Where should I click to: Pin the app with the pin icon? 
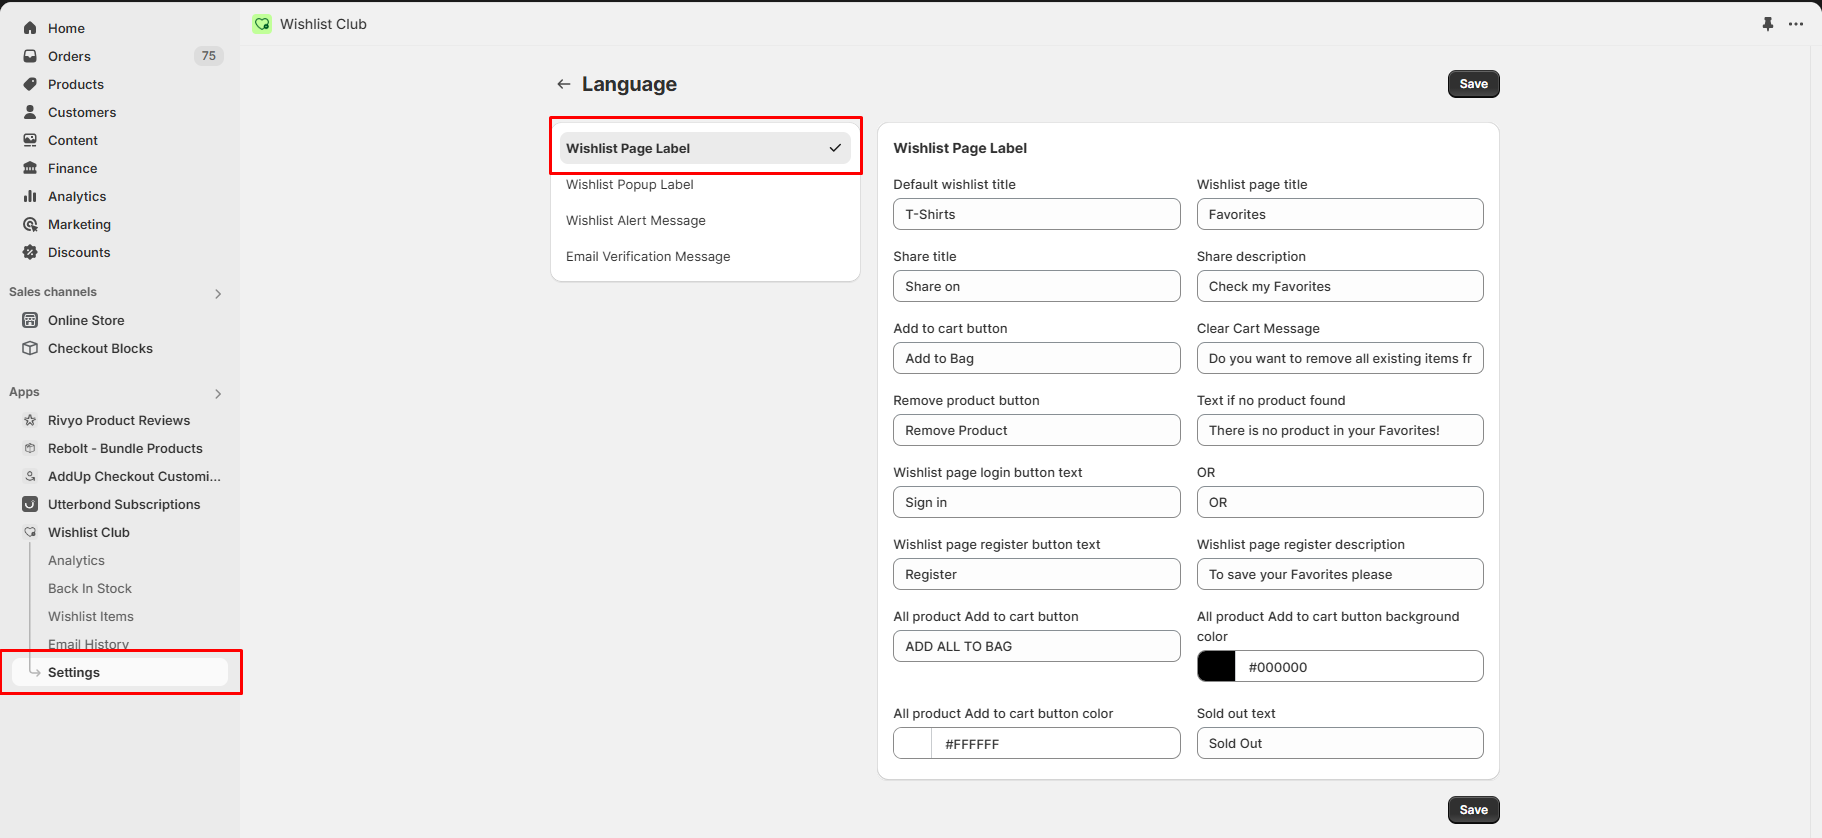(1768, 24)
